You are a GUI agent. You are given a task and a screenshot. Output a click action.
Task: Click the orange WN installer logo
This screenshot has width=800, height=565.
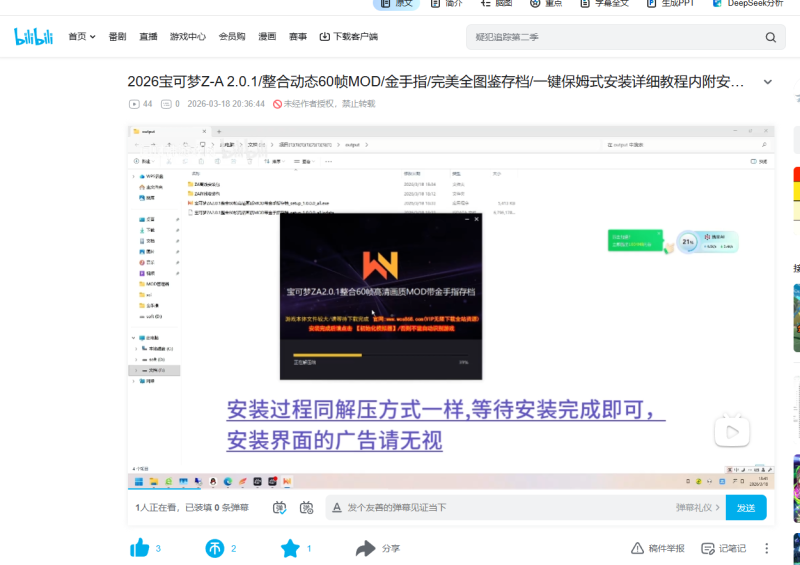[380, 265]
